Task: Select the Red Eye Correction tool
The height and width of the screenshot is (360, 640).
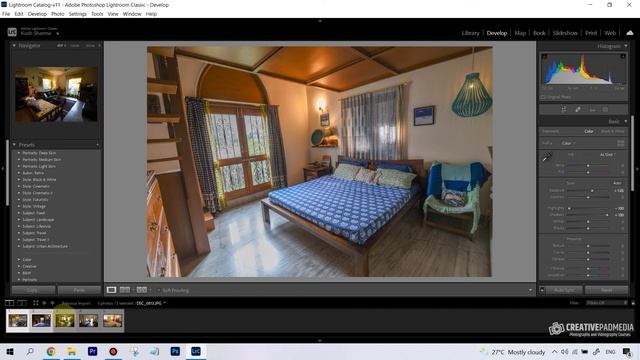Action: tap(592, 109)
